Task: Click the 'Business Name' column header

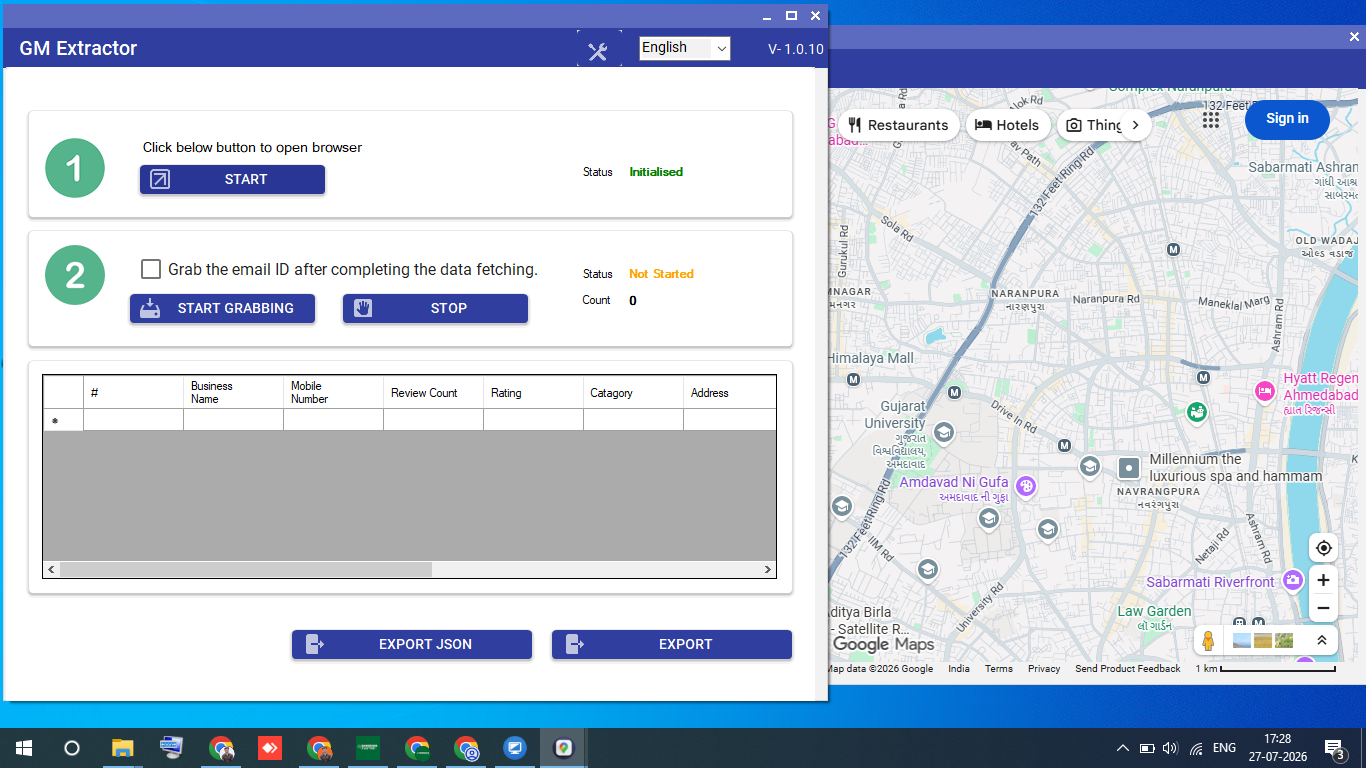Action: pos(233,392)
